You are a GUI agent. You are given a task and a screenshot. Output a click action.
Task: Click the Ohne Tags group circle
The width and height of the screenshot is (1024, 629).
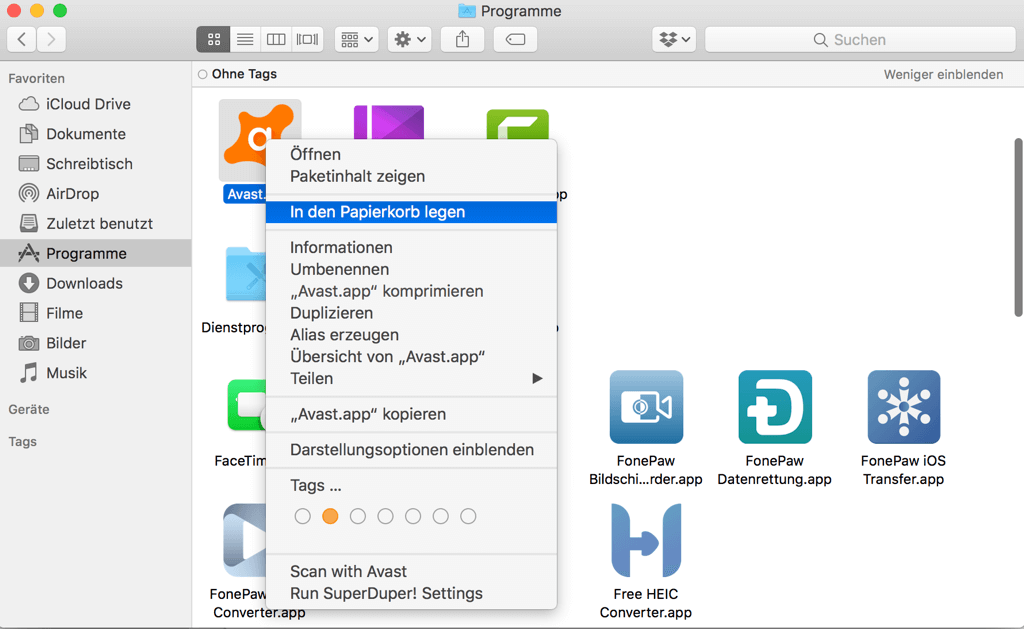coord(202,74)
